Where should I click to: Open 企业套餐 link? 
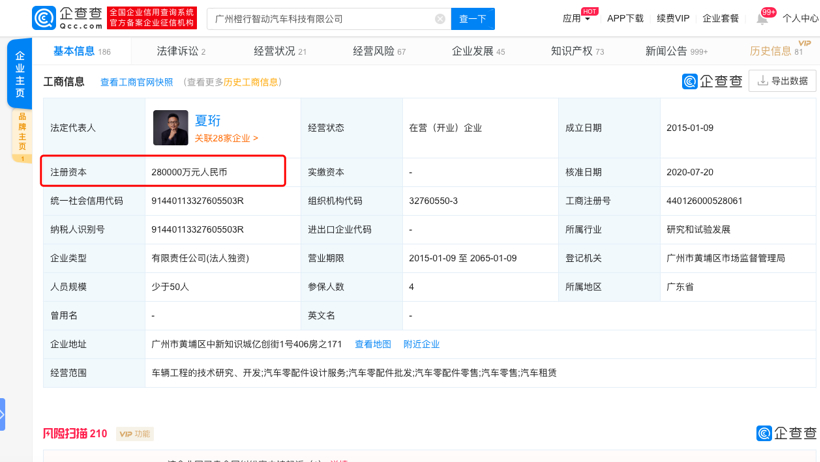click(x=720, y=18)
